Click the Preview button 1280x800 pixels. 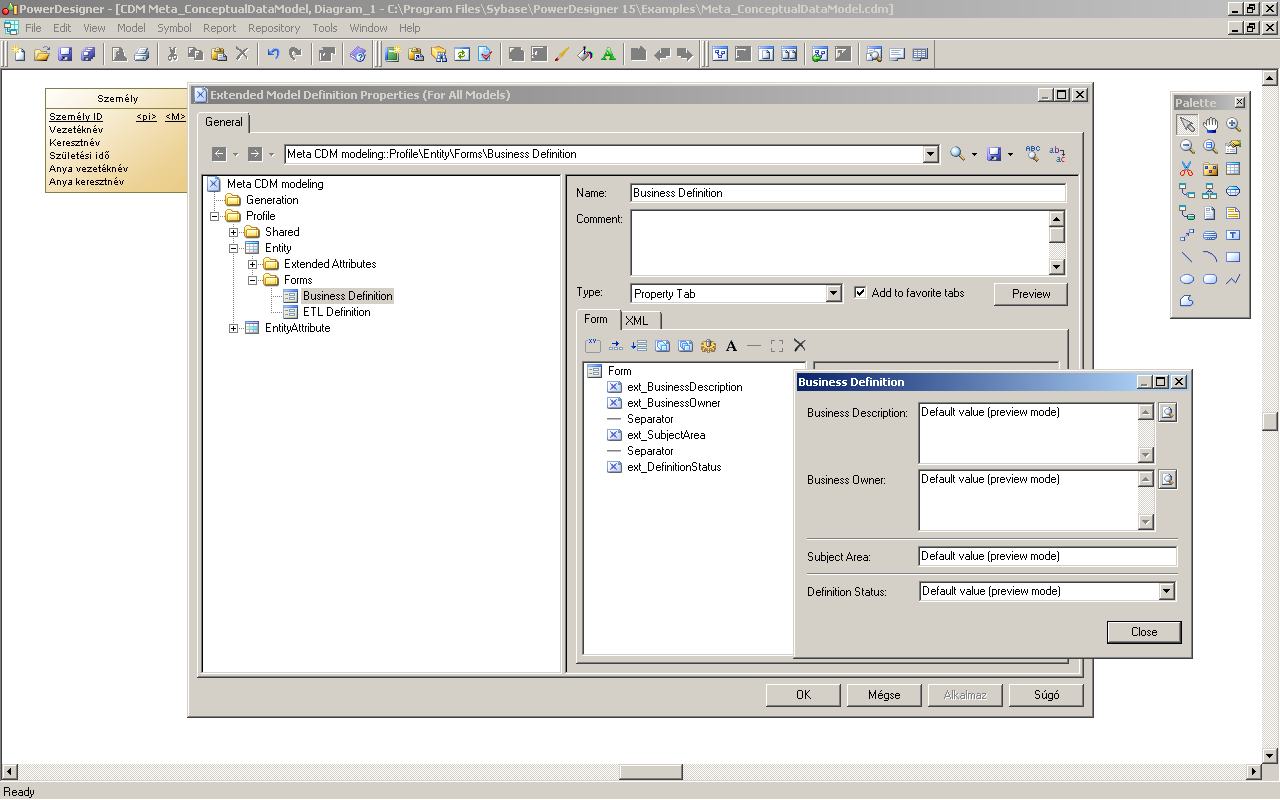click(1031, 294)
